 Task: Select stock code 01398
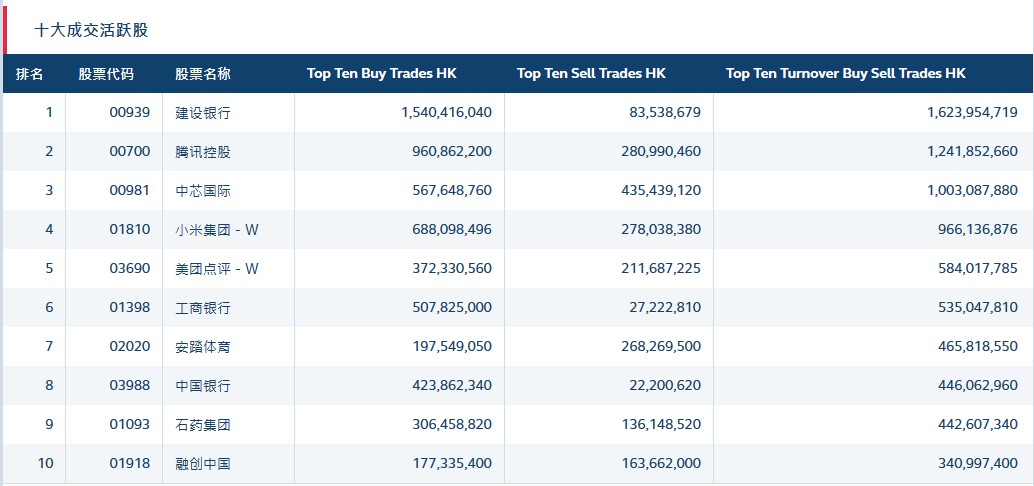pyautogui.click(x=130, y=308)
